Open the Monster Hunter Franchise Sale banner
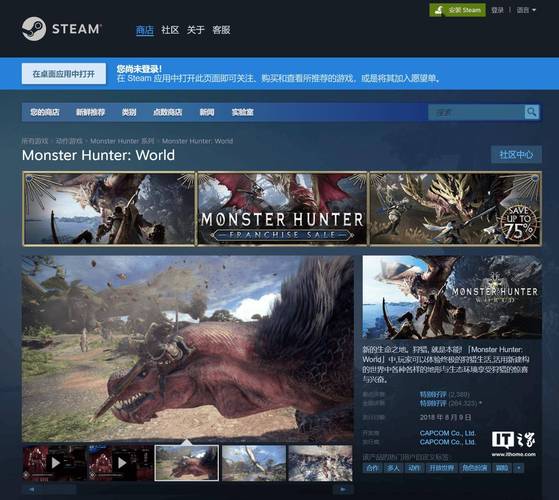Image resolution: width=559 pixels, height=500 pixels. 282,209
